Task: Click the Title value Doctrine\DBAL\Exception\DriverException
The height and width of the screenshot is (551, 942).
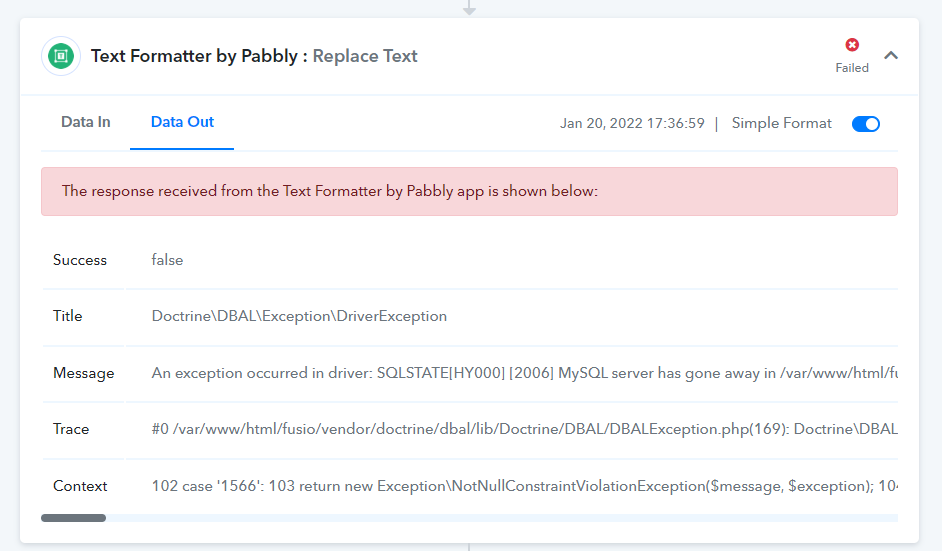Action: coord(299,316)
